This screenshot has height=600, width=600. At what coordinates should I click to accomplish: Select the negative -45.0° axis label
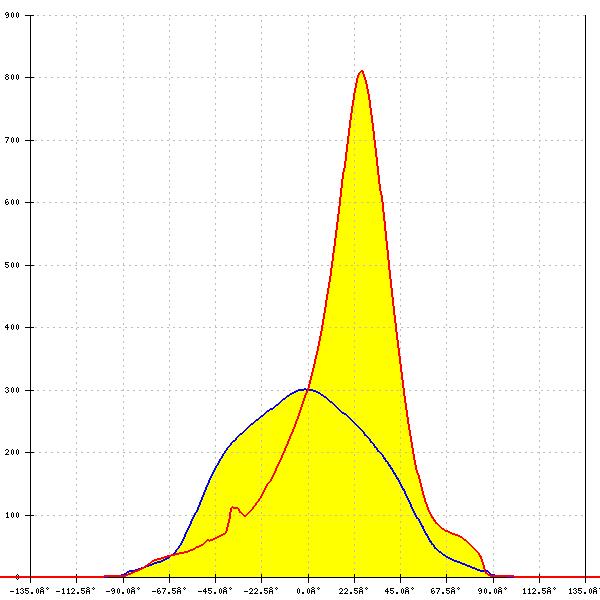[215, 591]
